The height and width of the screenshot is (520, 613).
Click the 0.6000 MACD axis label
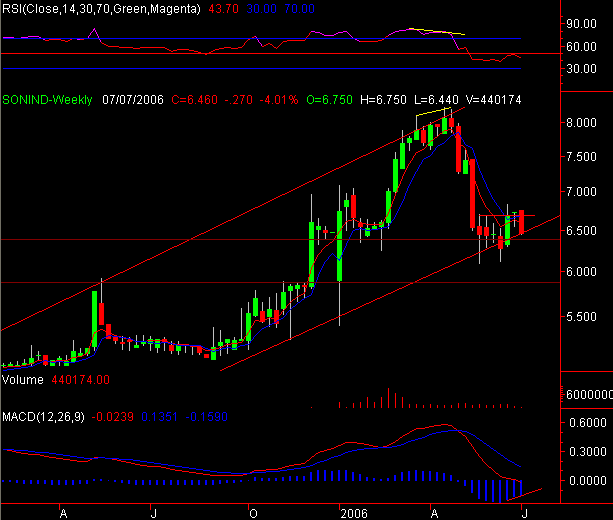pyautogui.click(x=588, y=422)
